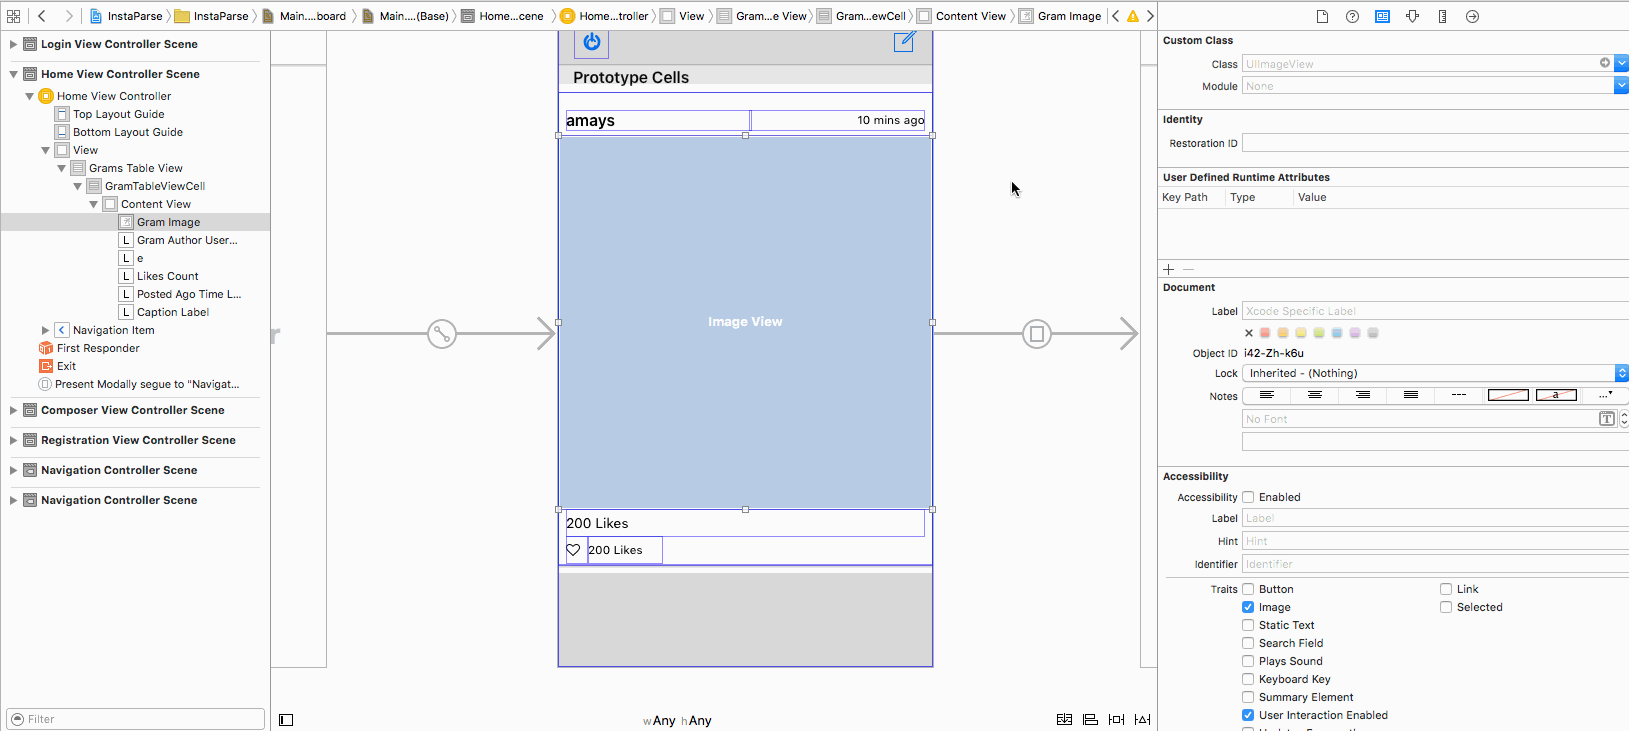Image resolution: width=1629 pixels, height=731 pixels.
Task: Check the Selected trait checkbox
Action: tap(1446, 607)
